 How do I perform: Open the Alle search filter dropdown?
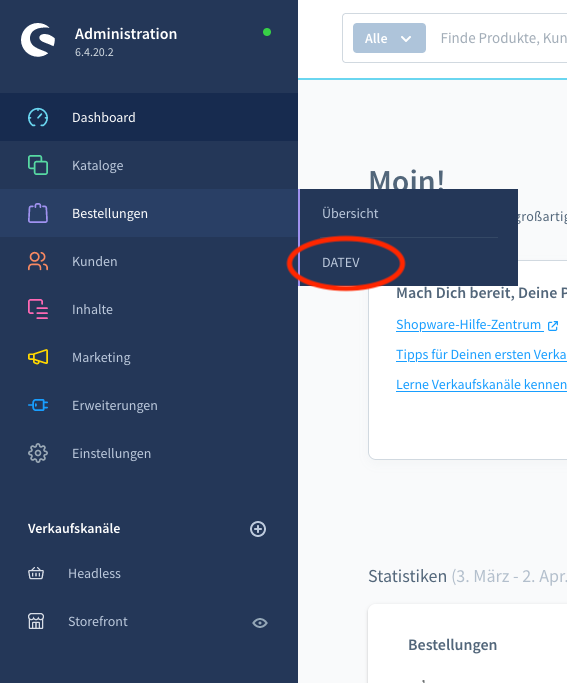click(x=389, y=38)
